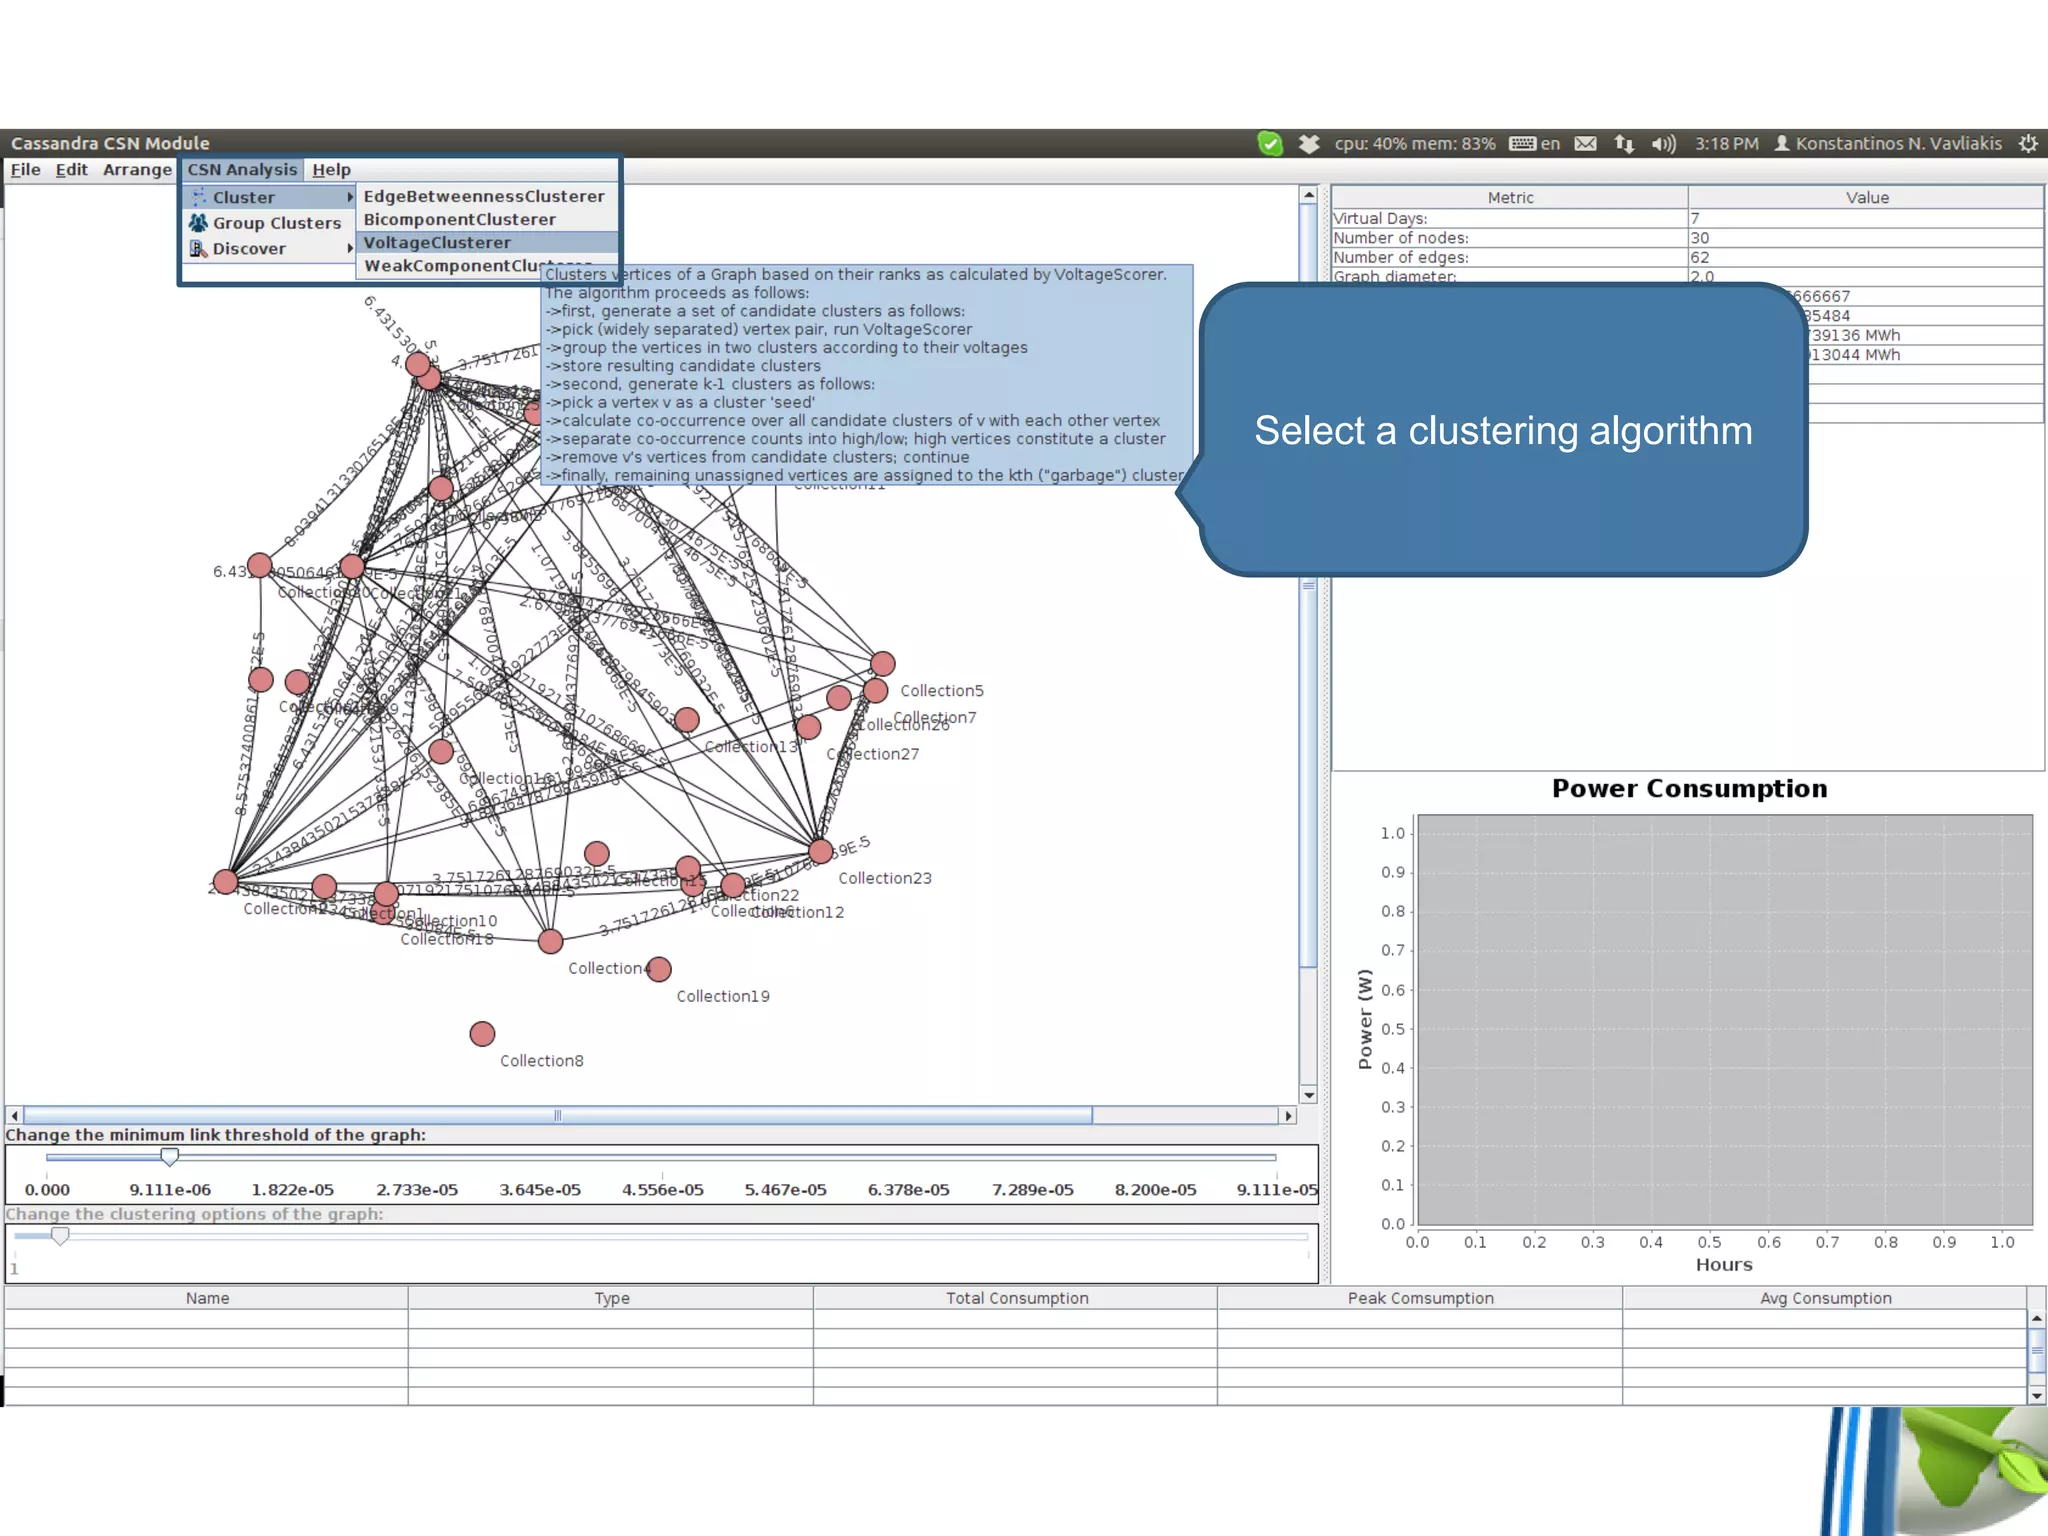This screenshot has width=2048, height=1536.
Task: Open the CSN Analysis menu
Action: pyautogui.click(x=242, y=170)
